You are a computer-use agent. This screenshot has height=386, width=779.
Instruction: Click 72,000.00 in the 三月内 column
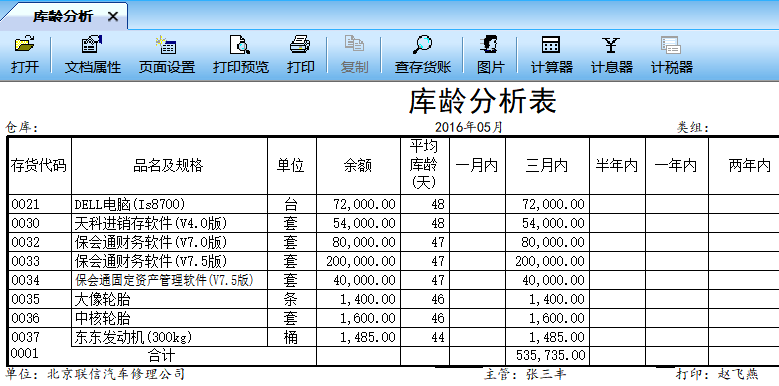(x=553, y=204)
